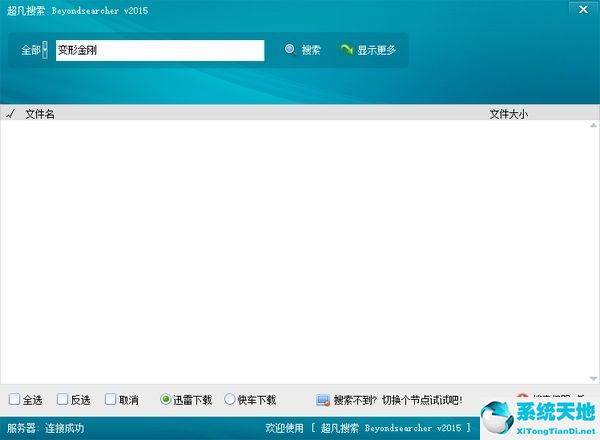This screenshot has height=440, width=600.
Task: Click the 服务器: 连接成功 status text
Action: tap(46, 428)
